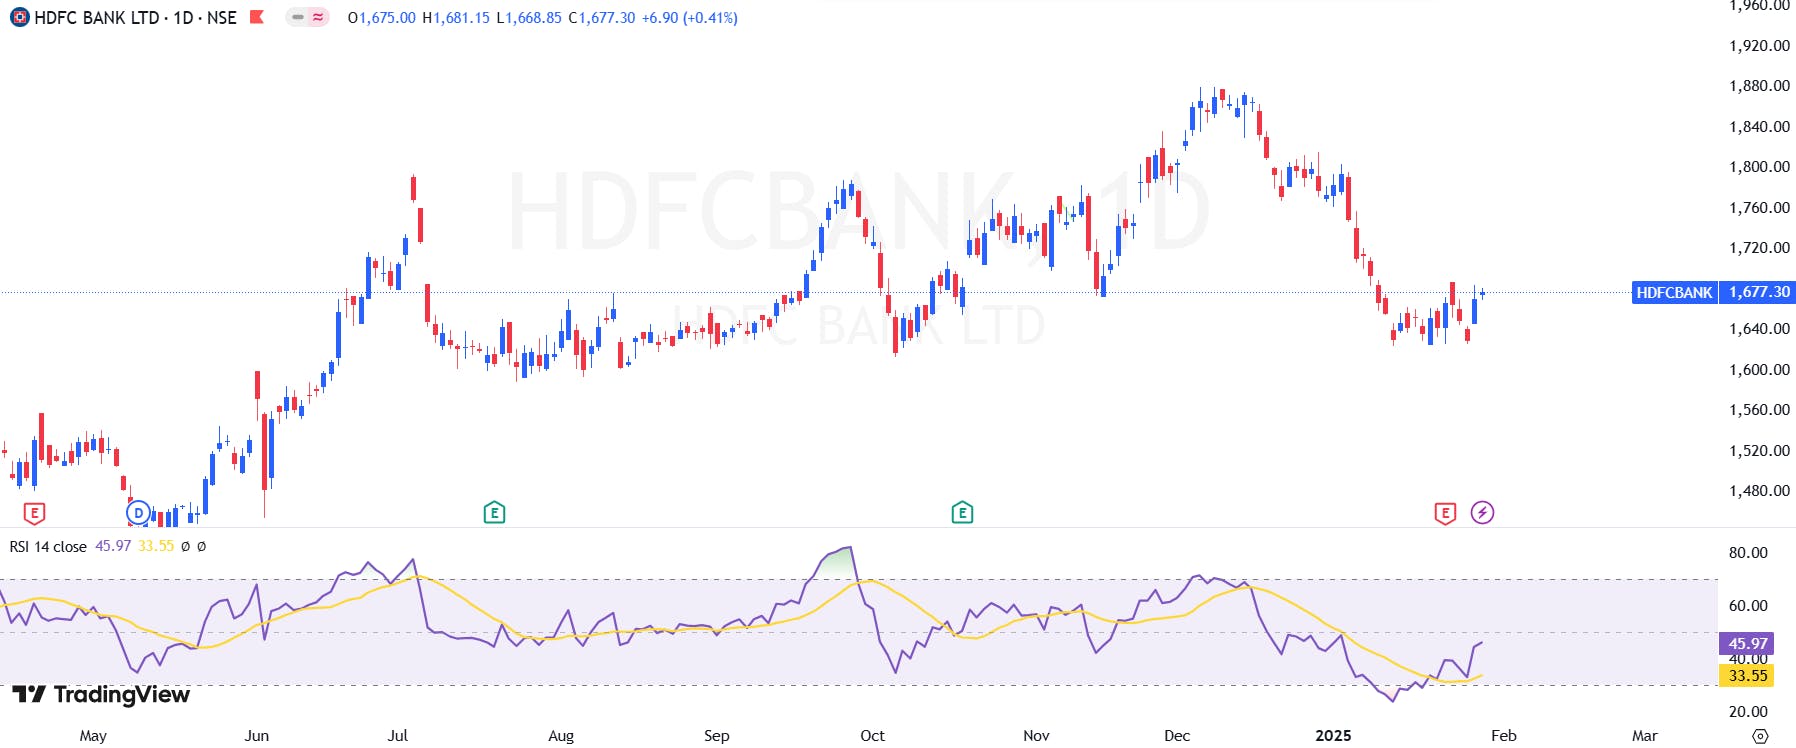
Task: Click the blue HDFCBANK price line label
Action: pos(1675,292)
